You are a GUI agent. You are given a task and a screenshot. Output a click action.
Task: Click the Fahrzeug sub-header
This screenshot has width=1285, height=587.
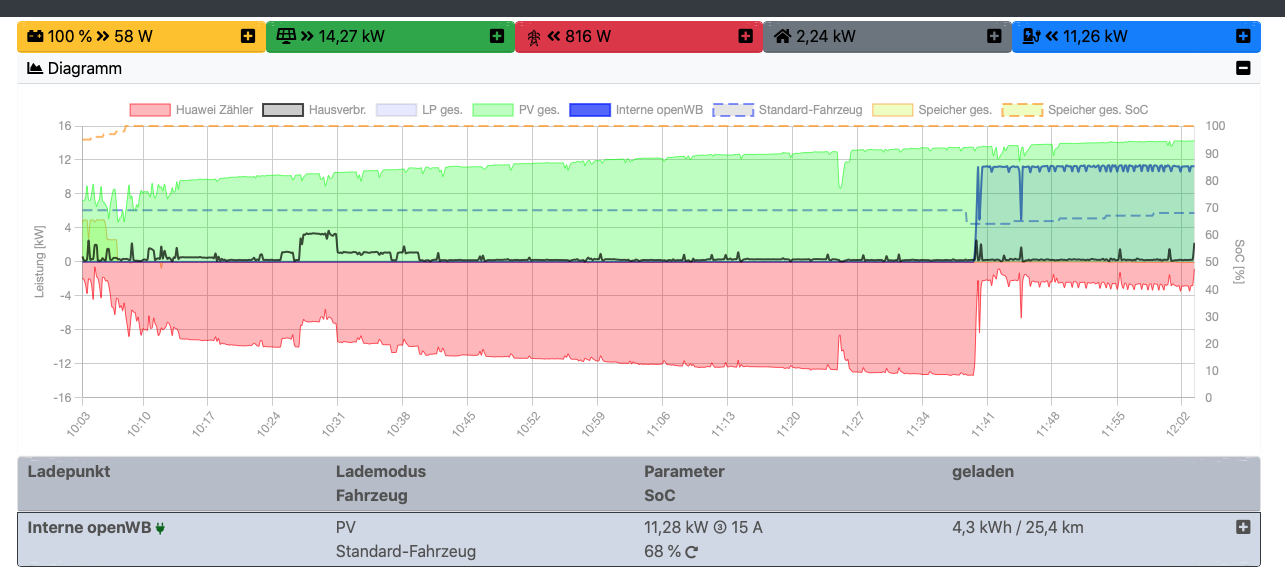point(372,495)
